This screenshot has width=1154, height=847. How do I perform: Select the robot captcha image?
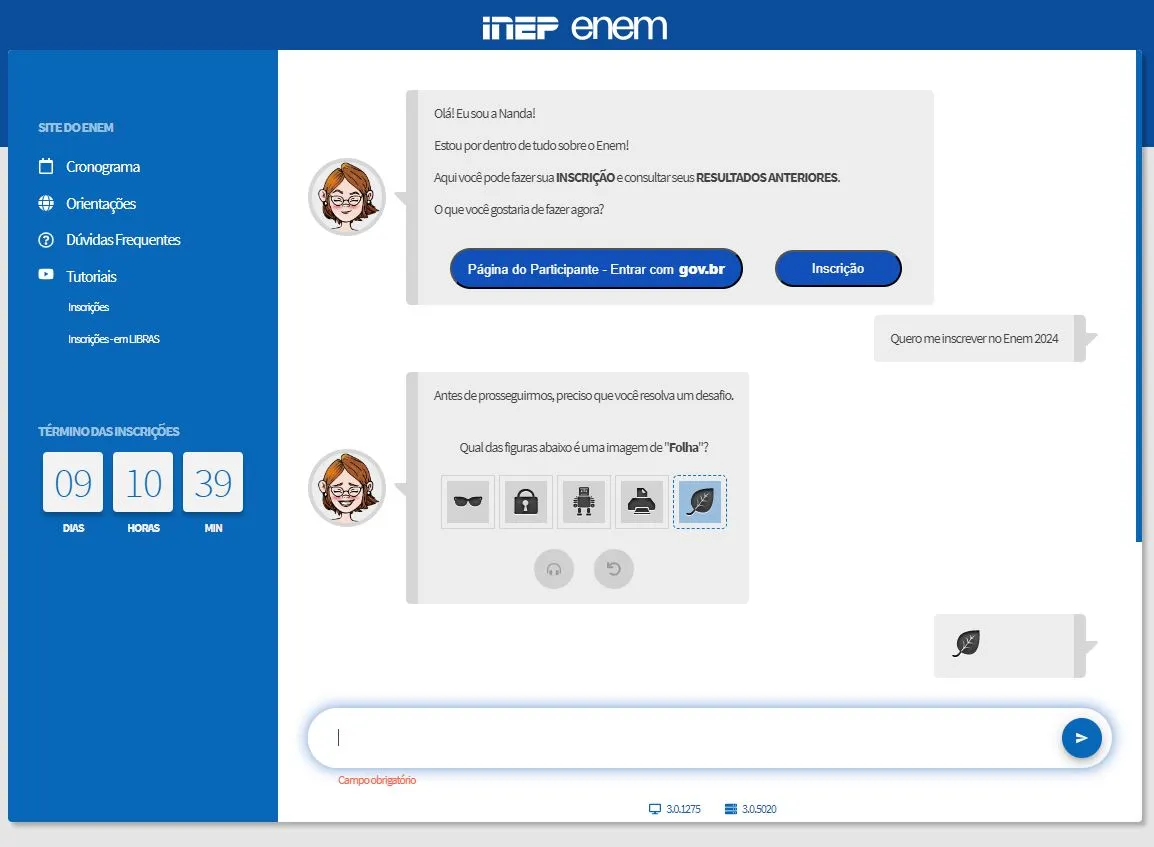584,502
